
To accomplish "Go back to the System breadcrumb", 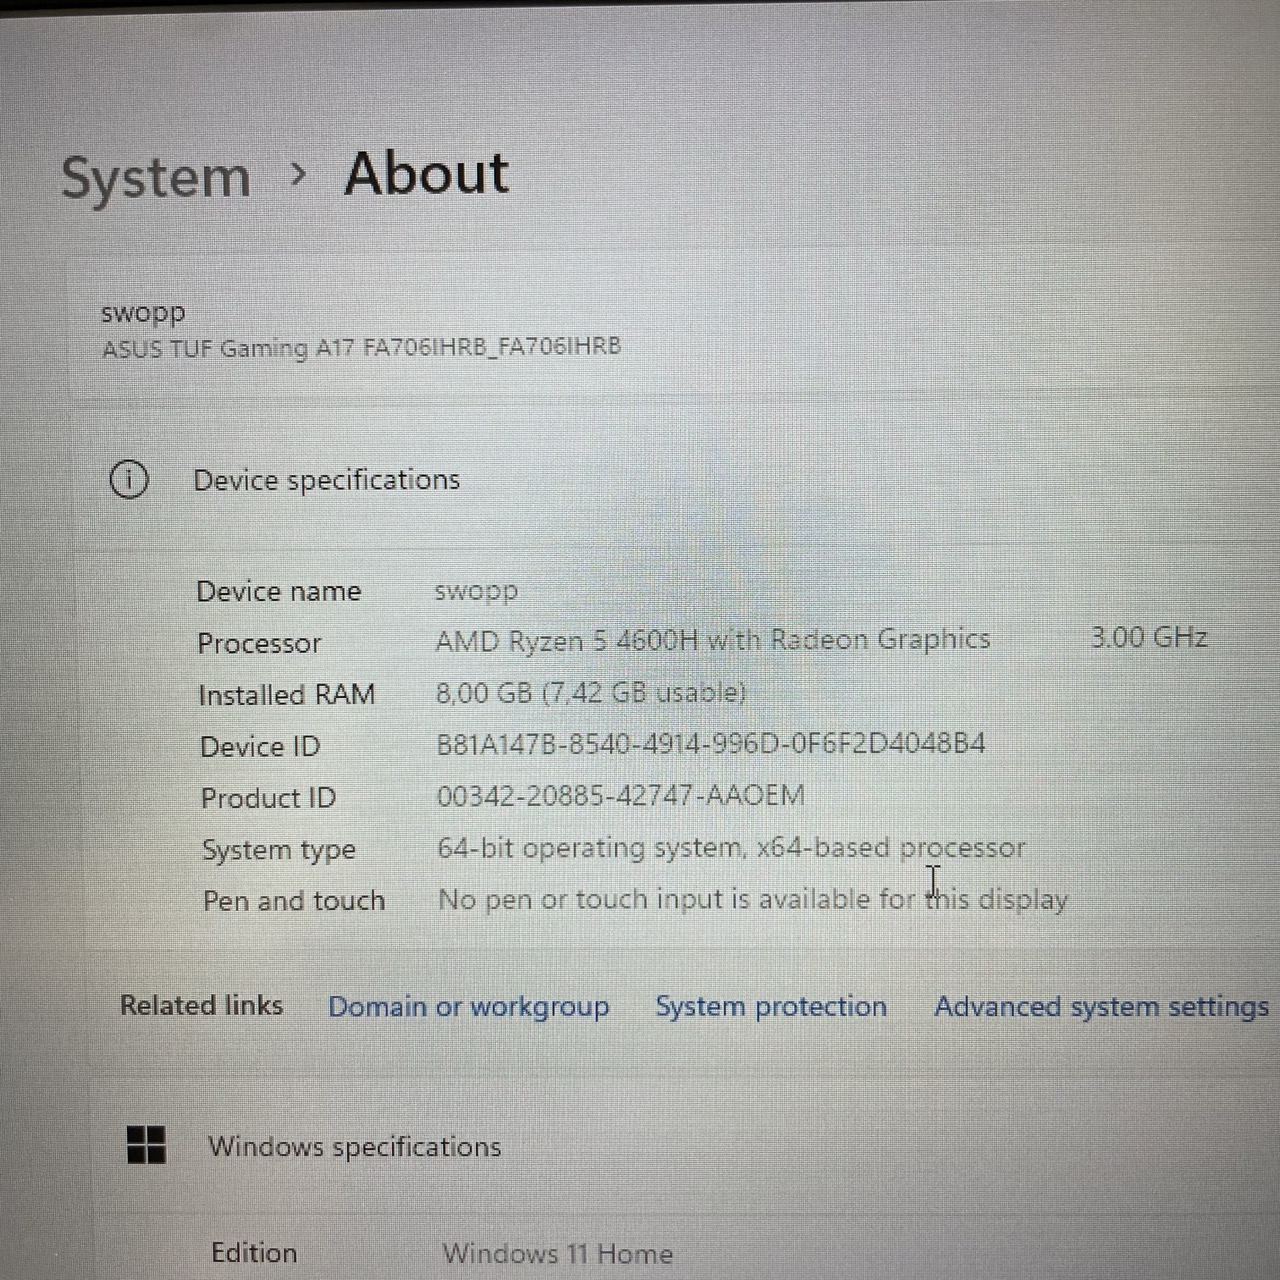I will click(x=156, y=179).
